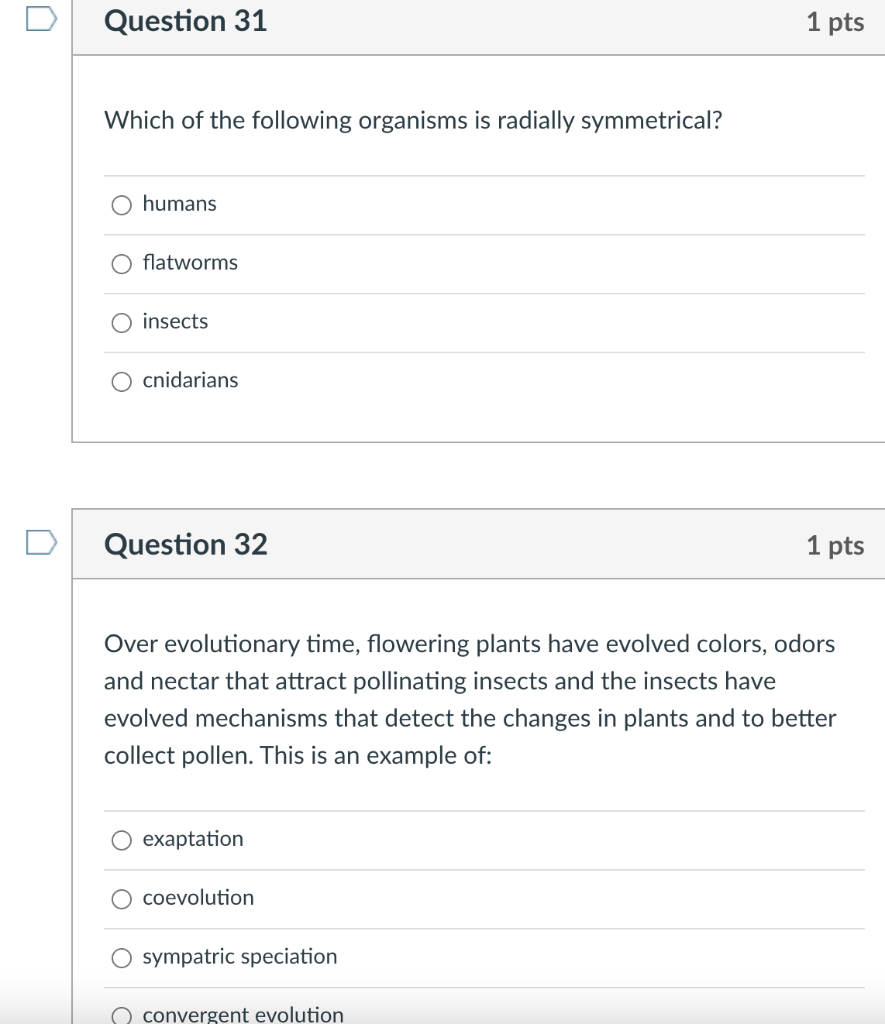Select the exaptation radio button

coord(122,840)
